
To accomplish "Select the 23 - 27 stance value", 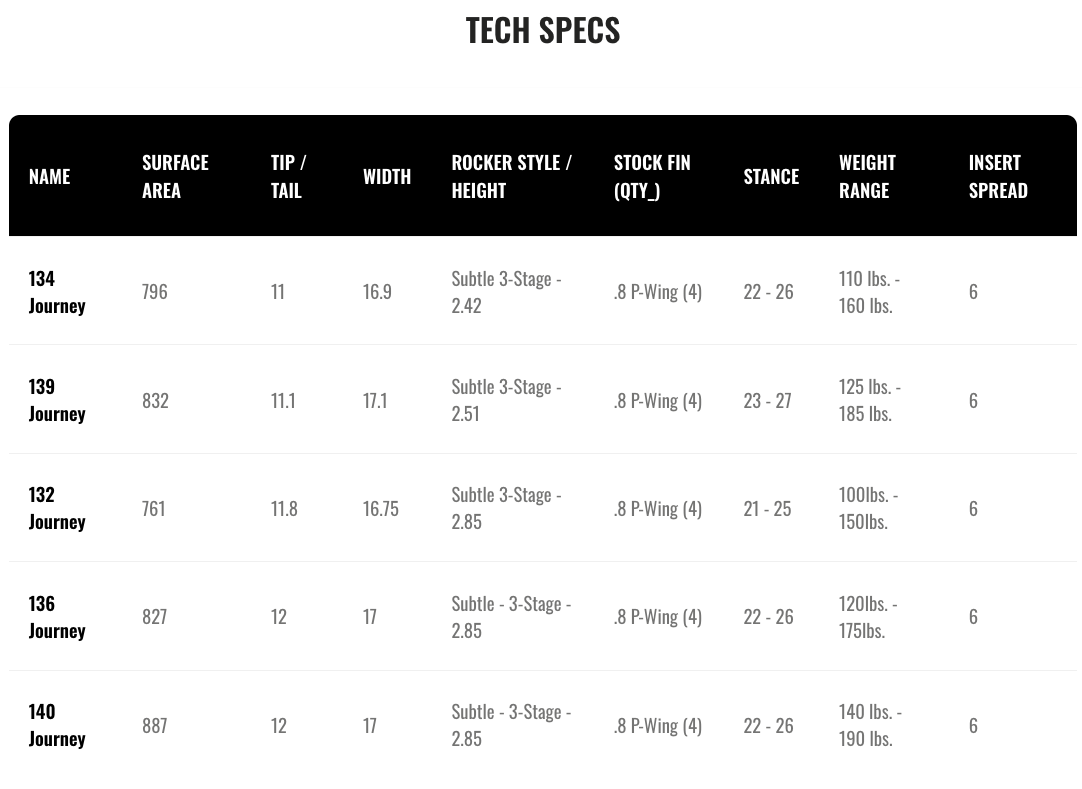I will click(x=767, y=400).
